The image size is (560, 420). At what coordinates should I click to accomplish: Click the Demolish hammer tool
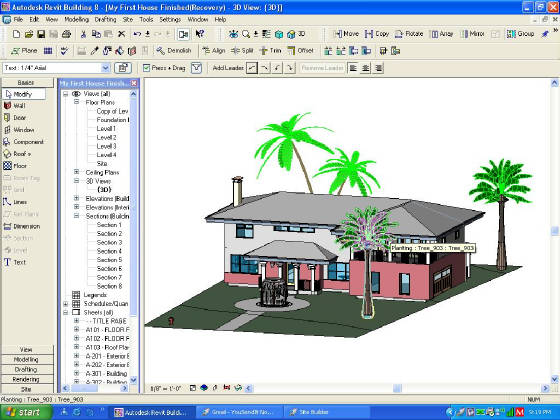[x=174, y=51]
